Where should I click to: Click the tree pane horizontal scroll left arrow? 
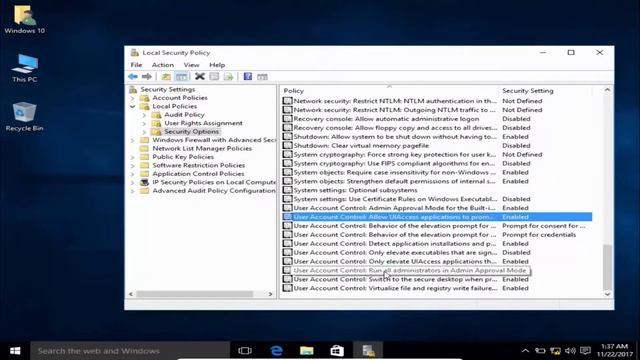[x=131, y=294]
